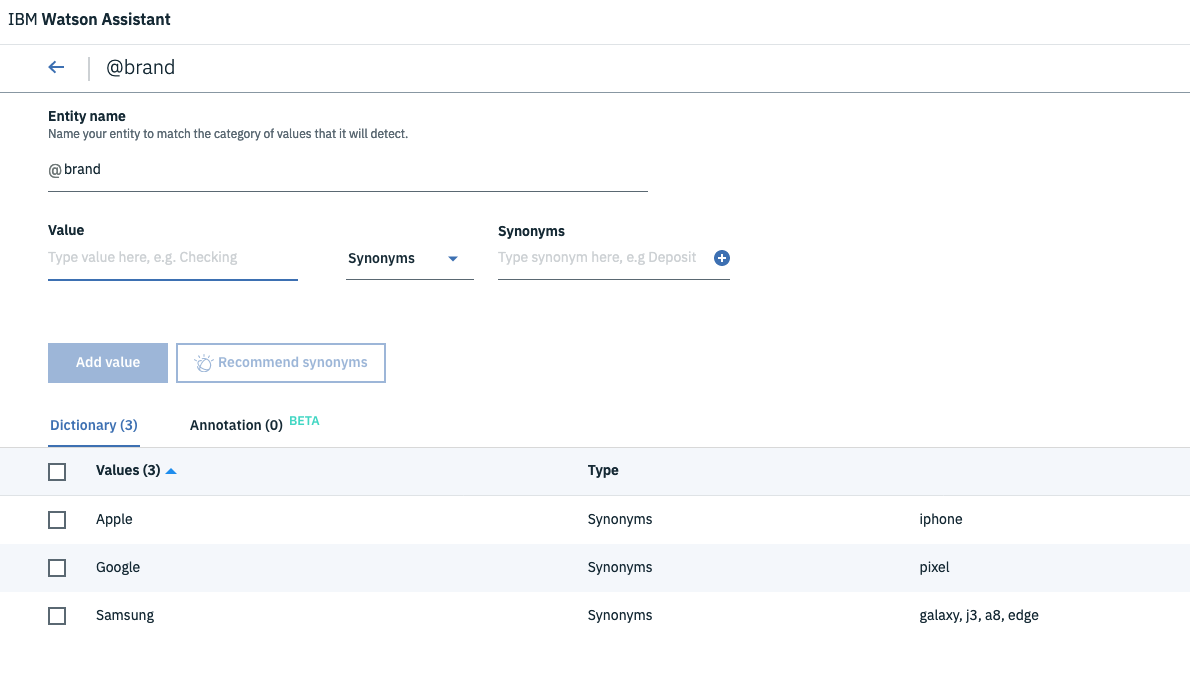Edit the Entity name field
The height and width of the screenshot is (693, 1190).
pos(347,170)
